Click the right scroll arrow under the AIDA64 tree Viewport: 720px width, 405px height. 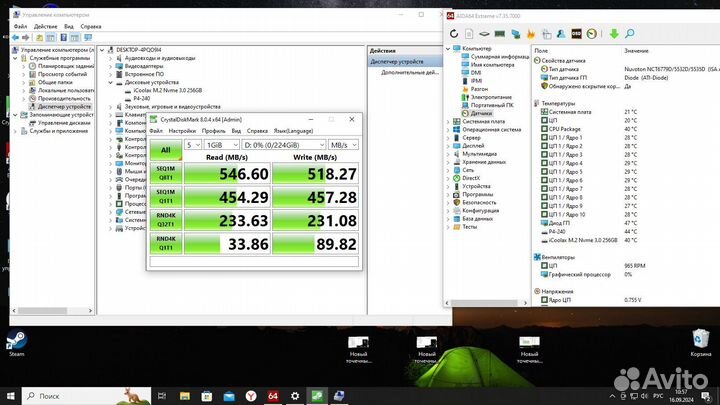pos(525,303)
